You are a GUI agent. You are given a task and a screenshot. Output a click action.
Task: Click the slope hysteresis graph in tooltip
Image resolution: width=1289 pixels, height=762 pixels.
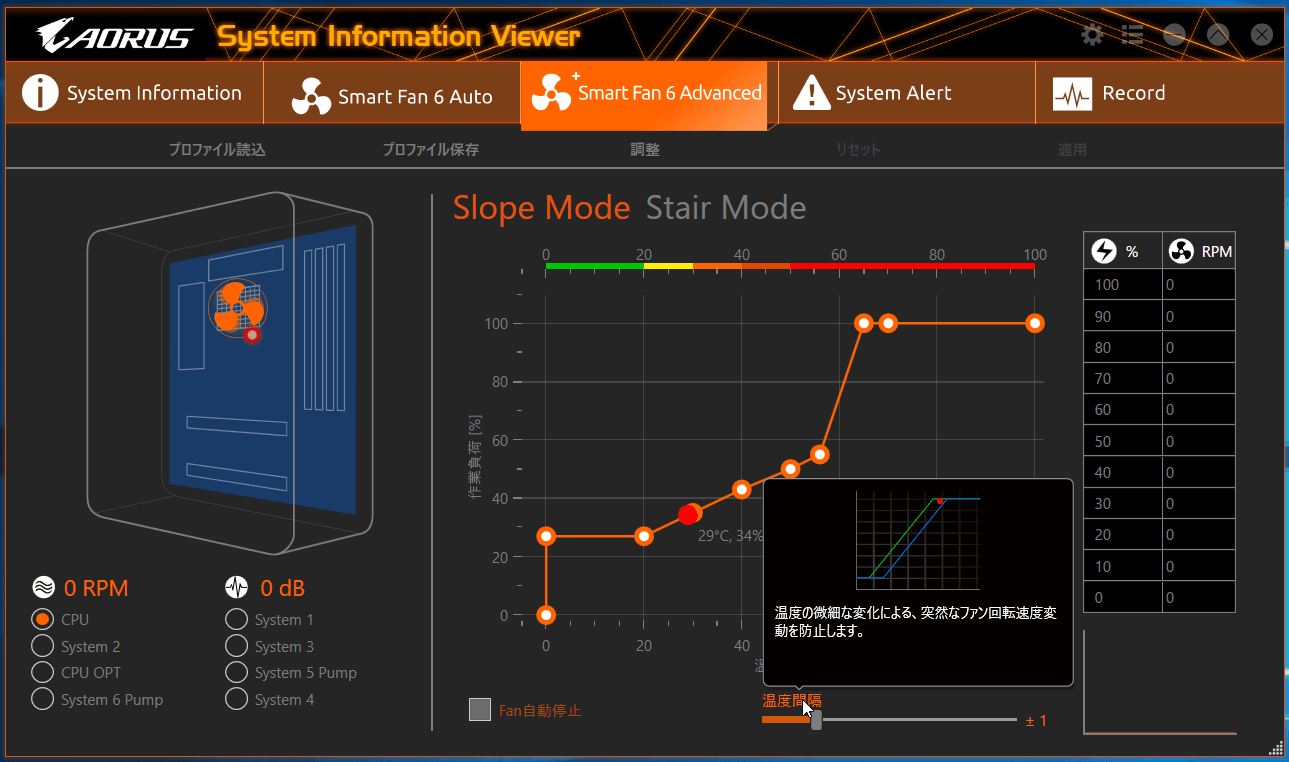(x=919, y=541)
